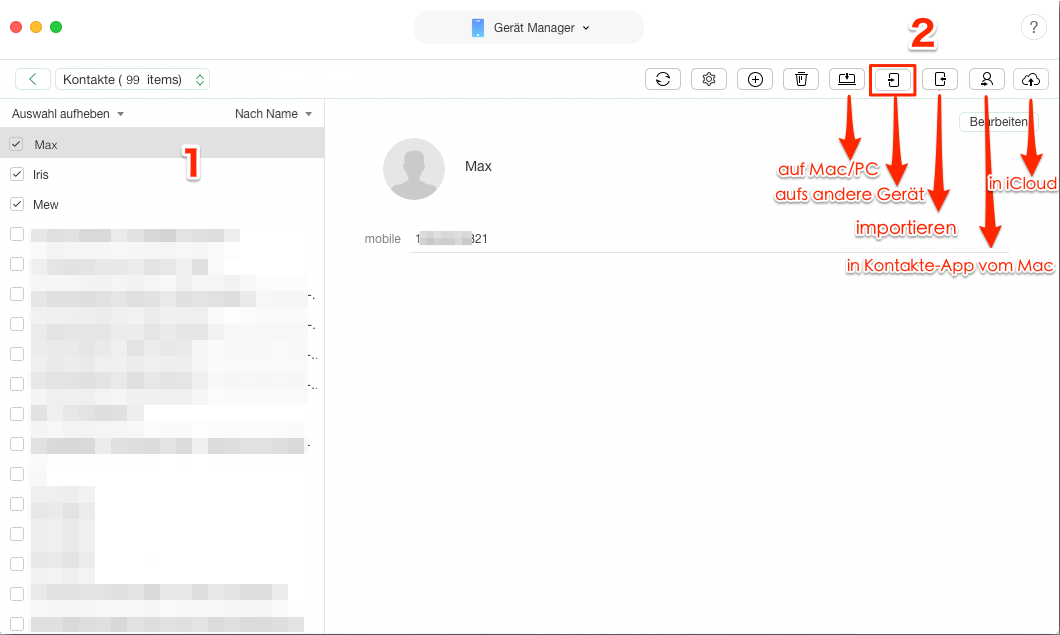
Task: Go back using the left arrow button
Action: click(x=33, y=80)
